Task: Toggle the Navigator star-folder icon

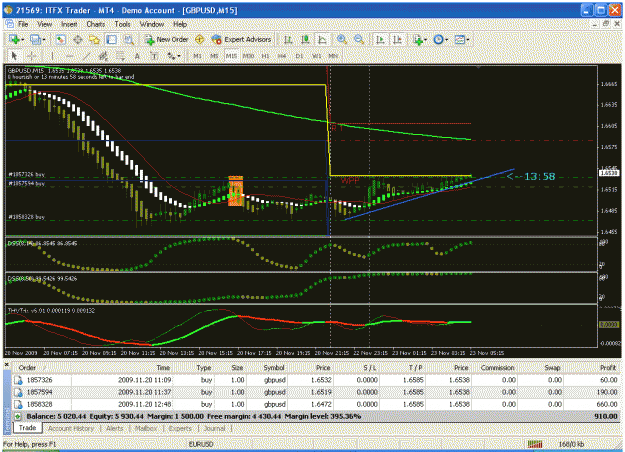Action: click(94, 39)
